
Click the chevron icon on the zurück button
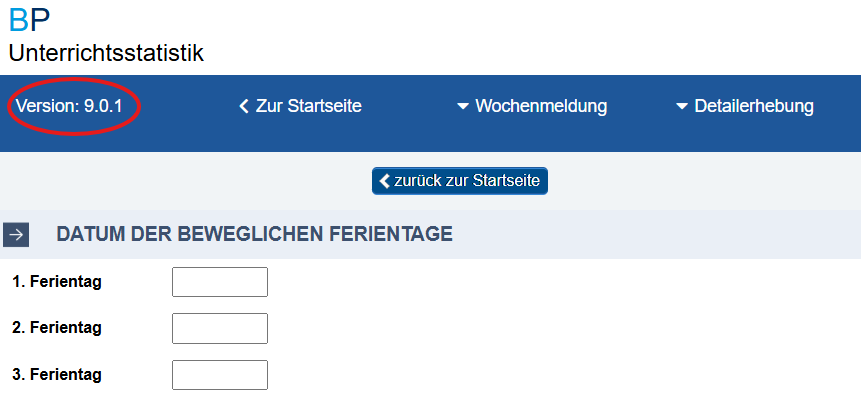click(385, 181)
